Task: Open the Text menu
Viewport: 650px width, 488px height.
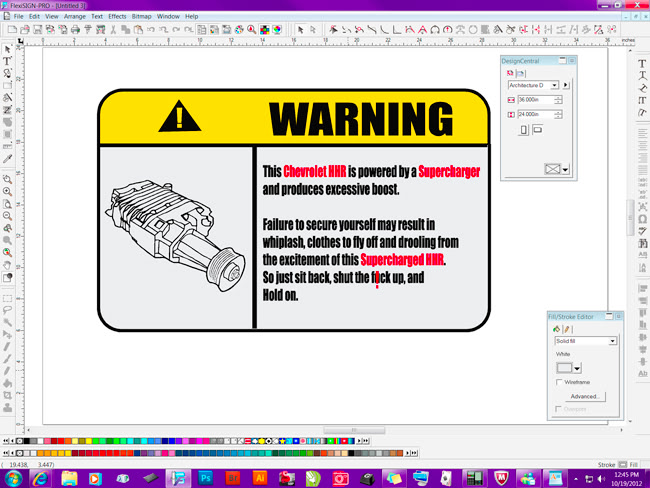Action: pyautogui.click(x=97, y=17)
